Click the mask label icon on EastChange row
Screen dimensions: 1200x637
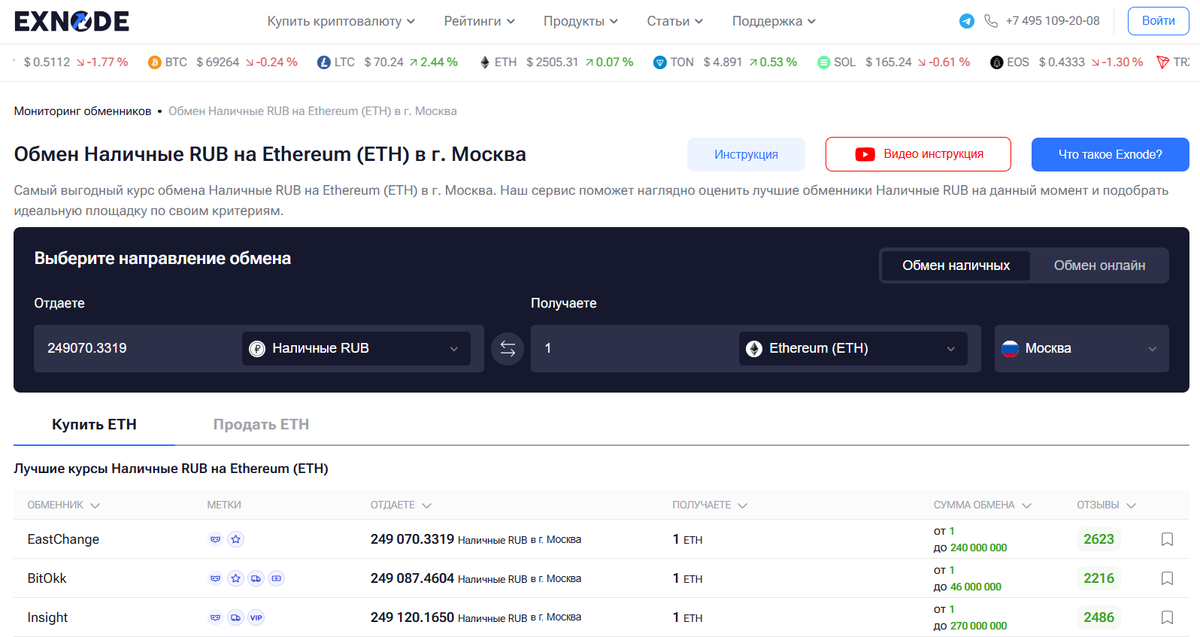point(216,539)
